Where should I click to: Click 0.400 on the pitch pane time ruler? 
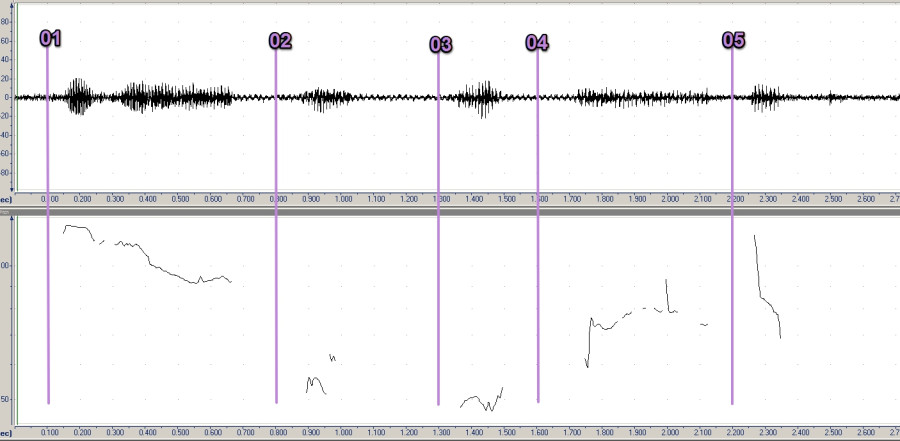pos(148,432)
